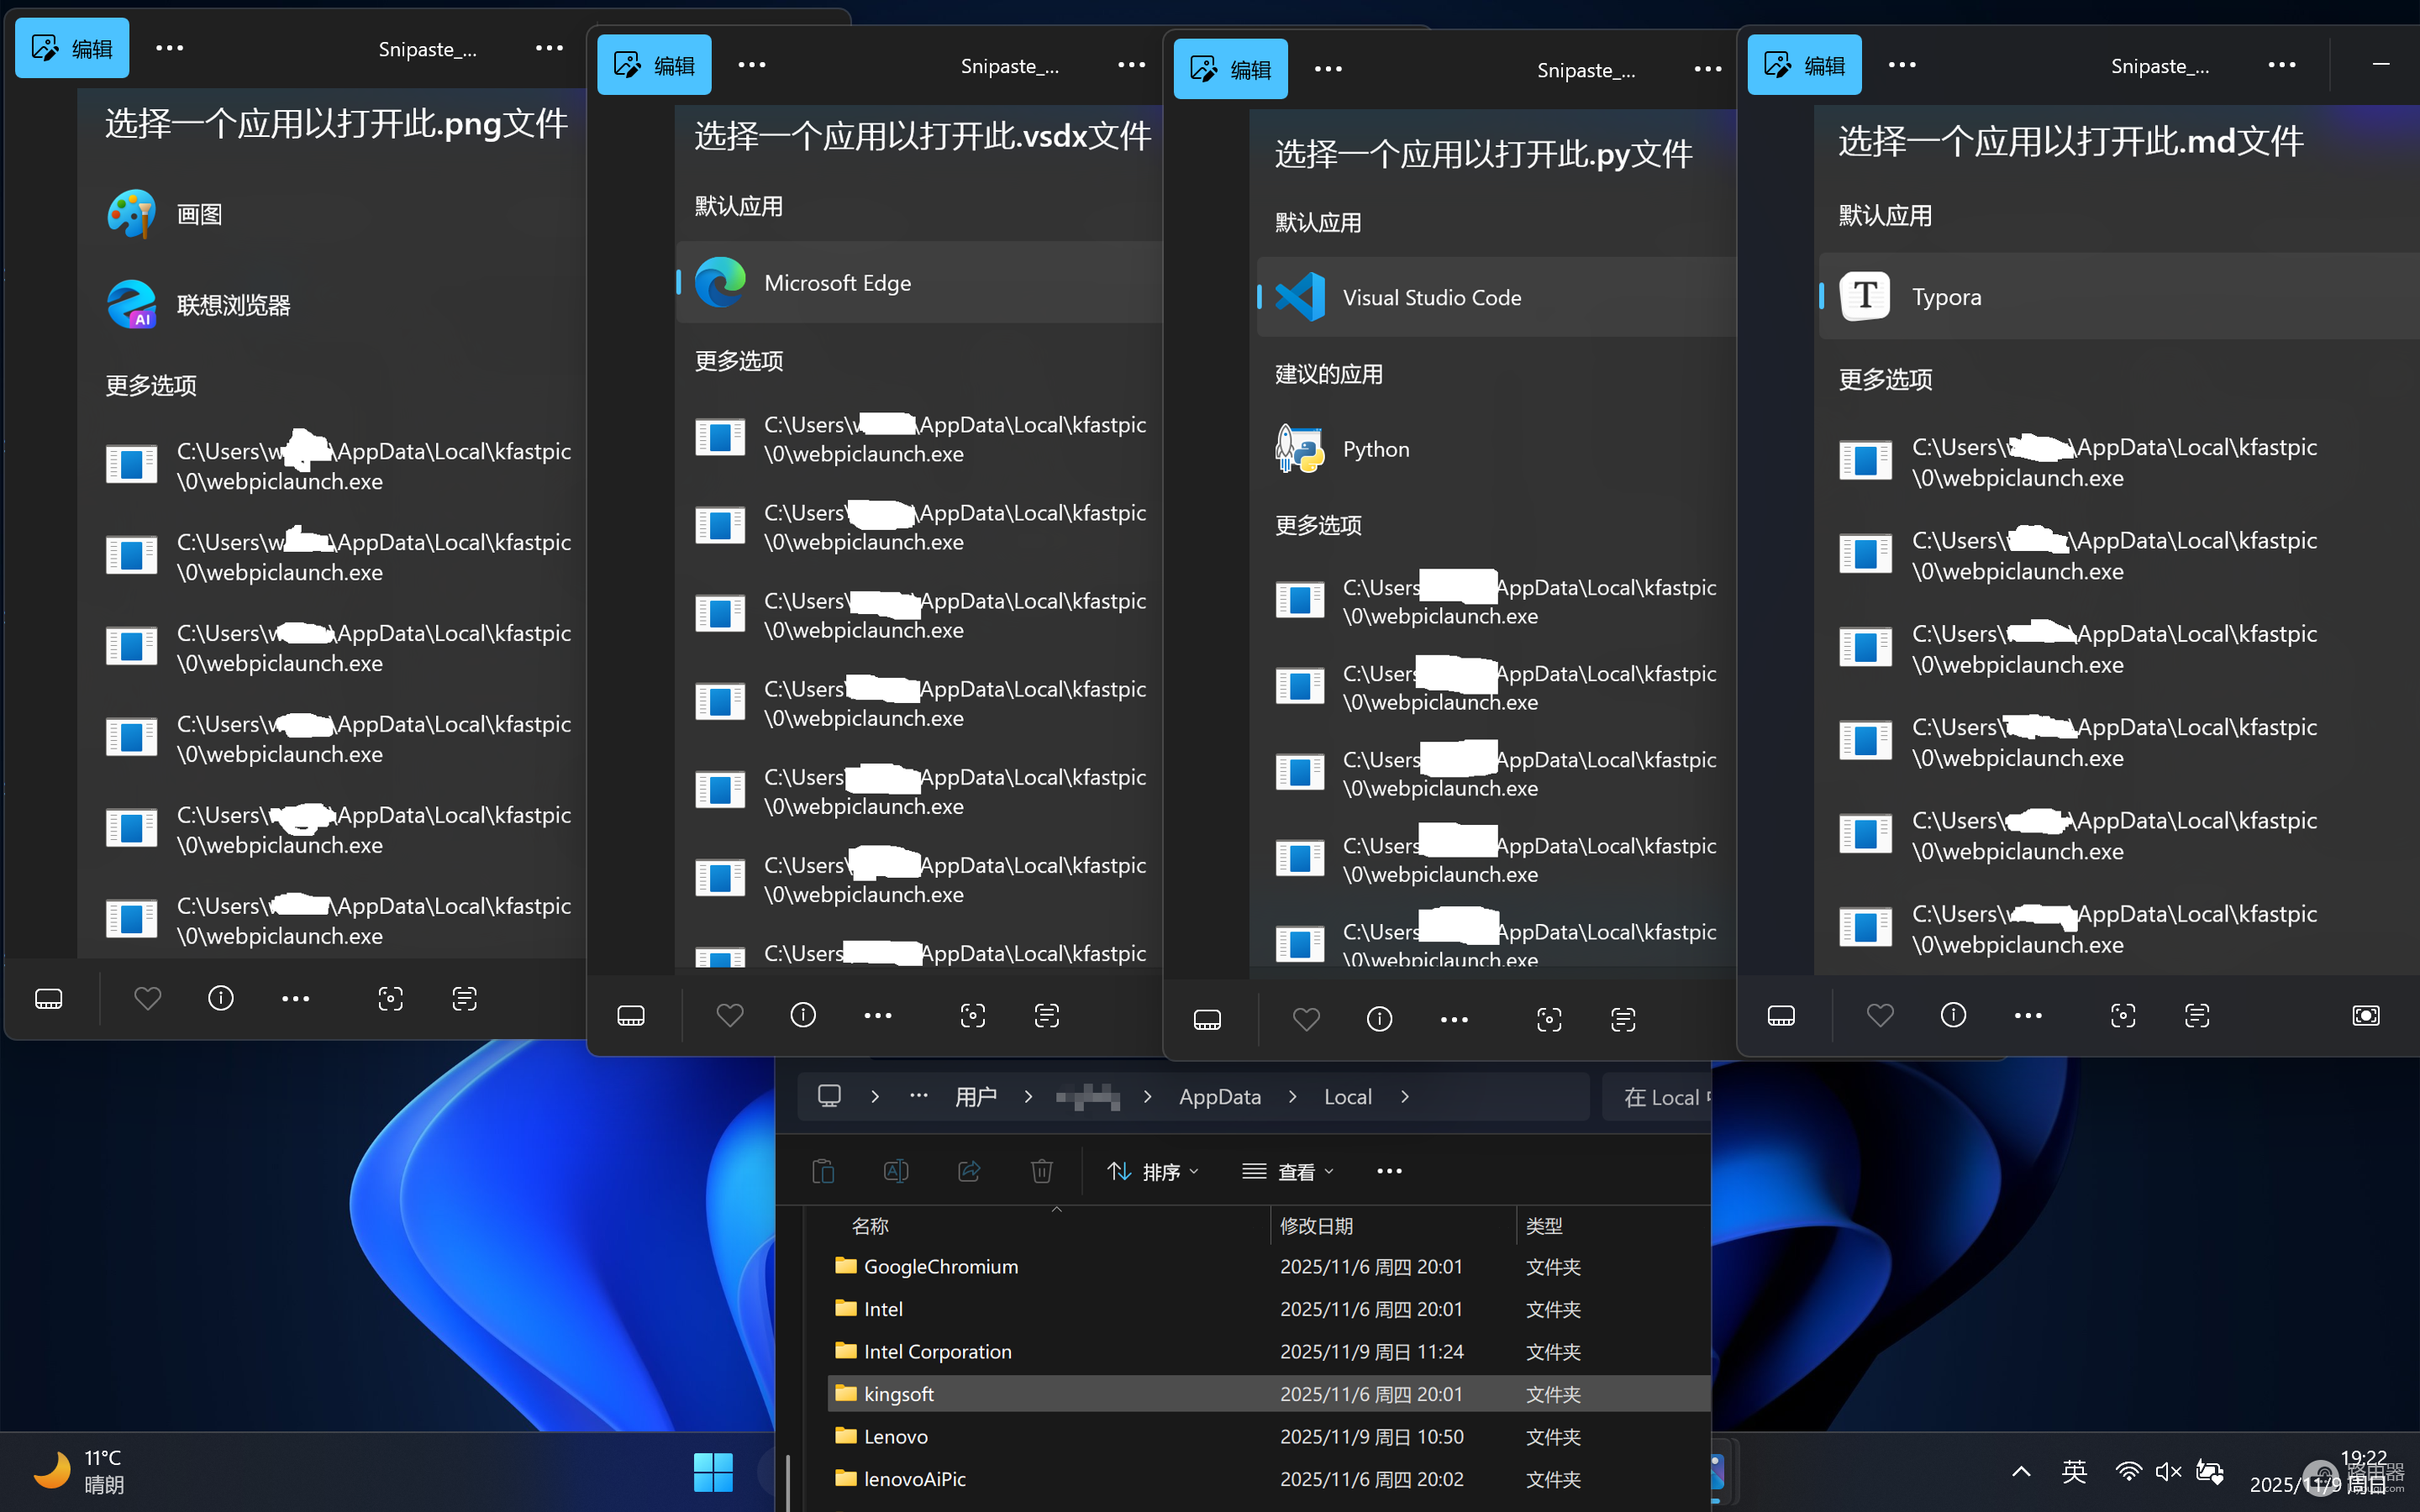Click the delete trash icon in Explorer toolbar
The width and height of the screenshot is (2420, 1512).
[1041, 1171]
